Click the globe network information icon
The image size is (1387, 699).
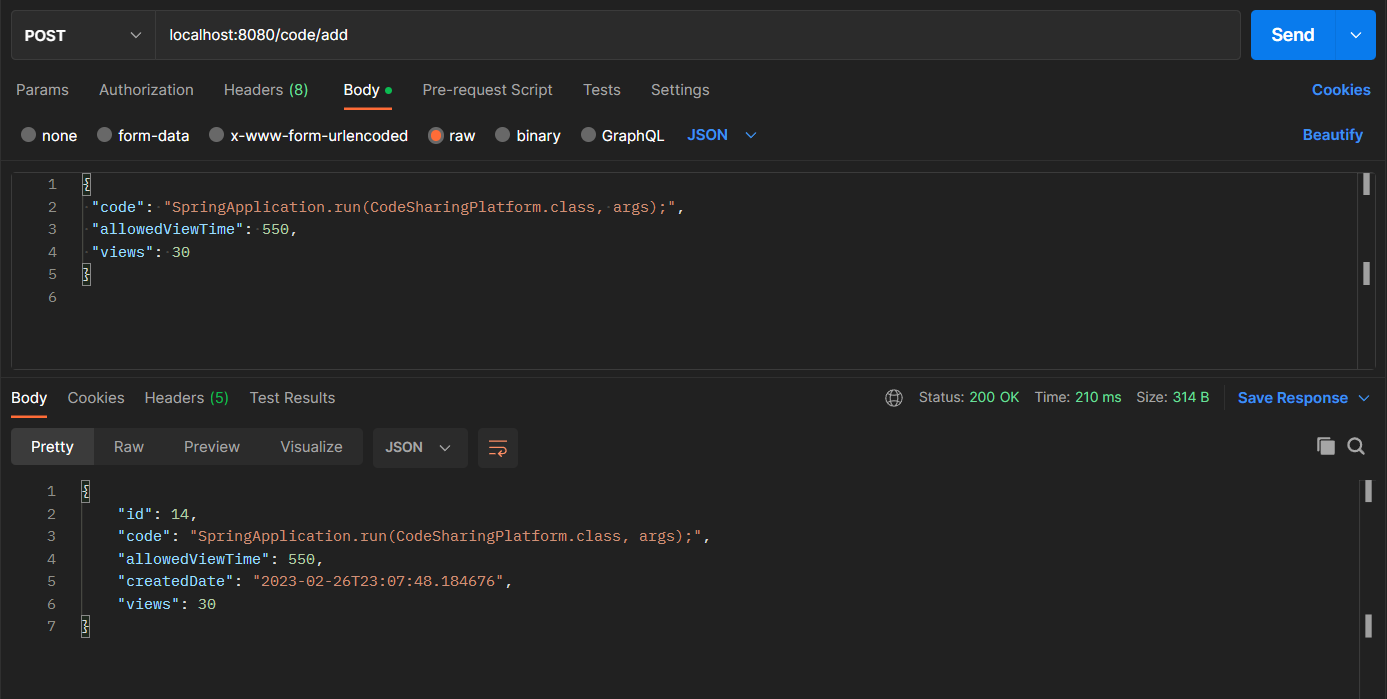coord(894,398)
